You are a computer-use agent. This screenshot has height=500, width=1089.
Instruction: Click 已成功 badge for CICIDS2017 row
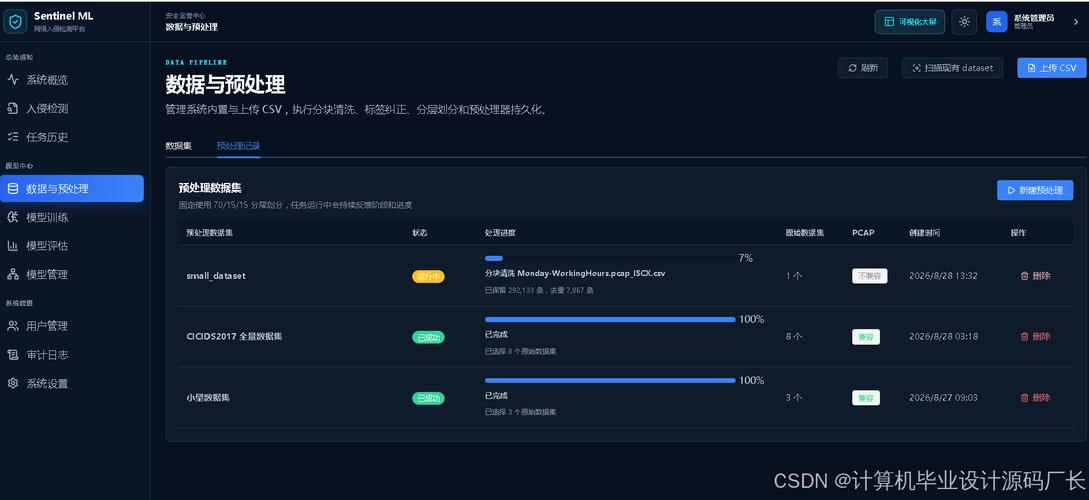pos(429,338)
